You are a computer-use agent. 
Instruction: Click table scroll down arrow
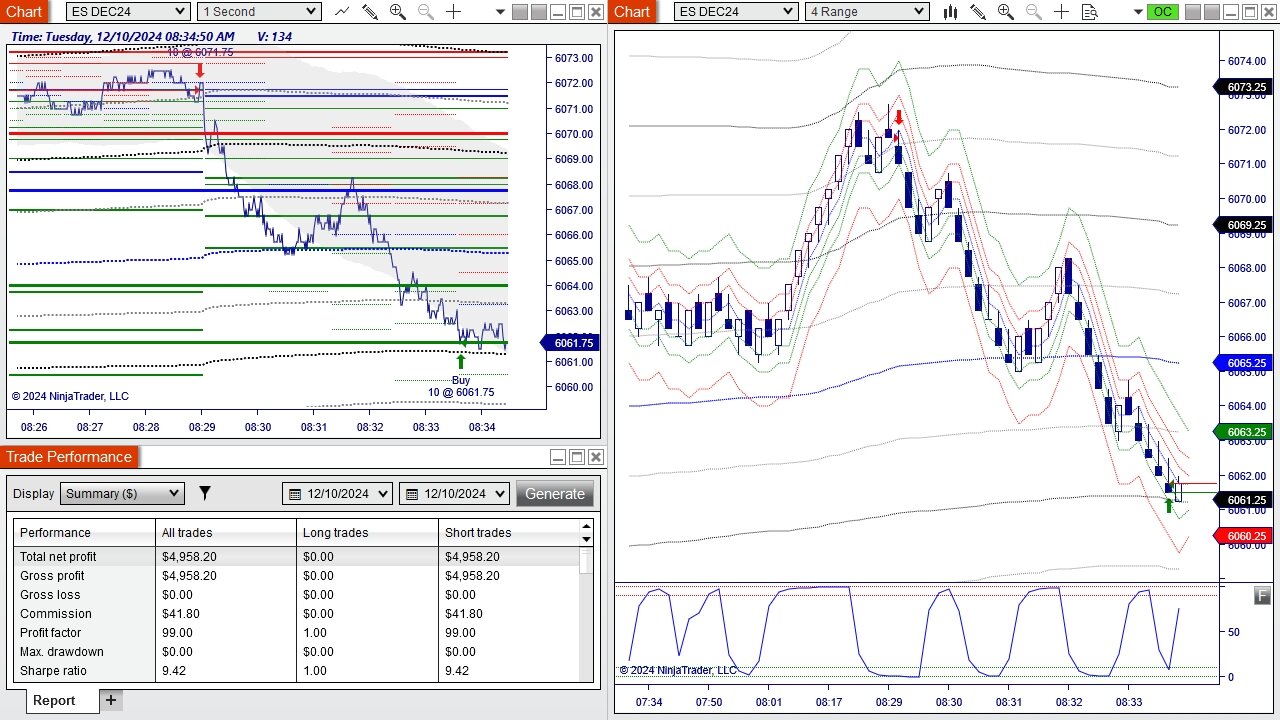pos(586,540)
